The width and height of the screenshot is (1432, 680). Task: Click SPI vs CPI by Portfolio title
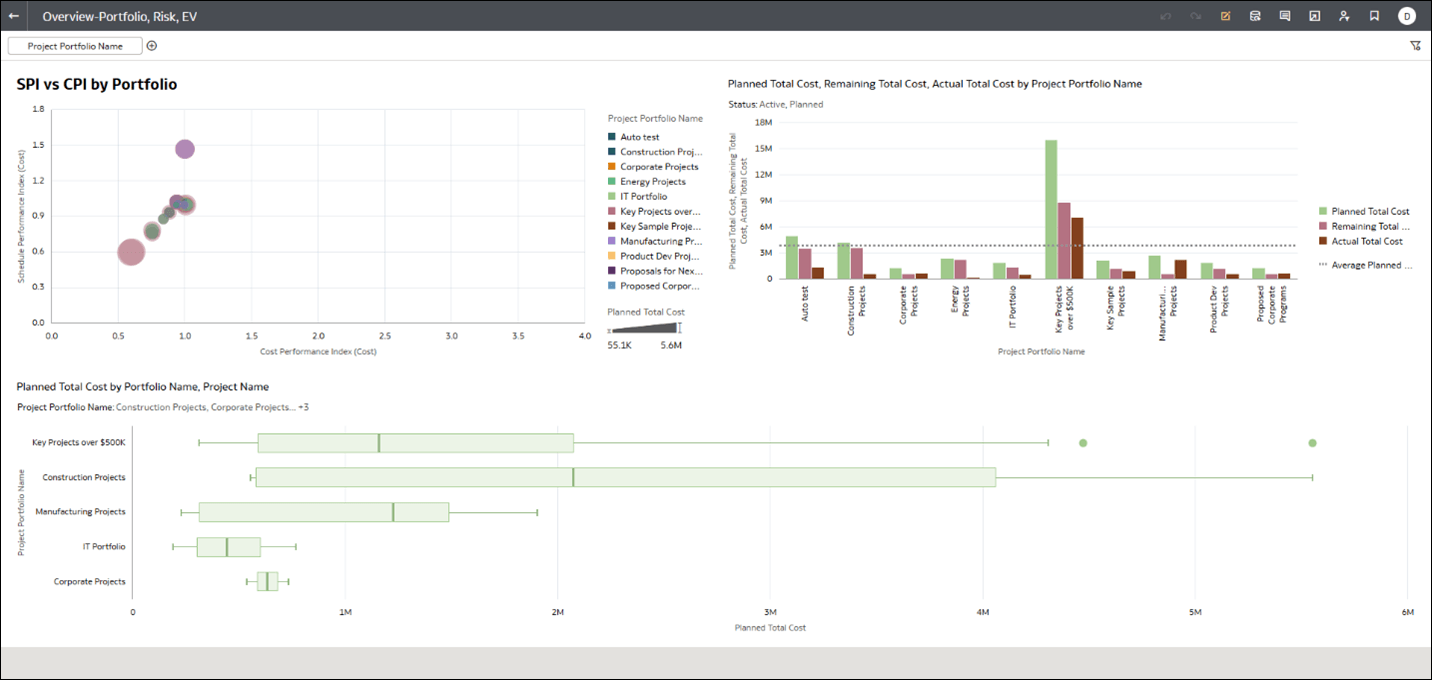click(97, 85)
